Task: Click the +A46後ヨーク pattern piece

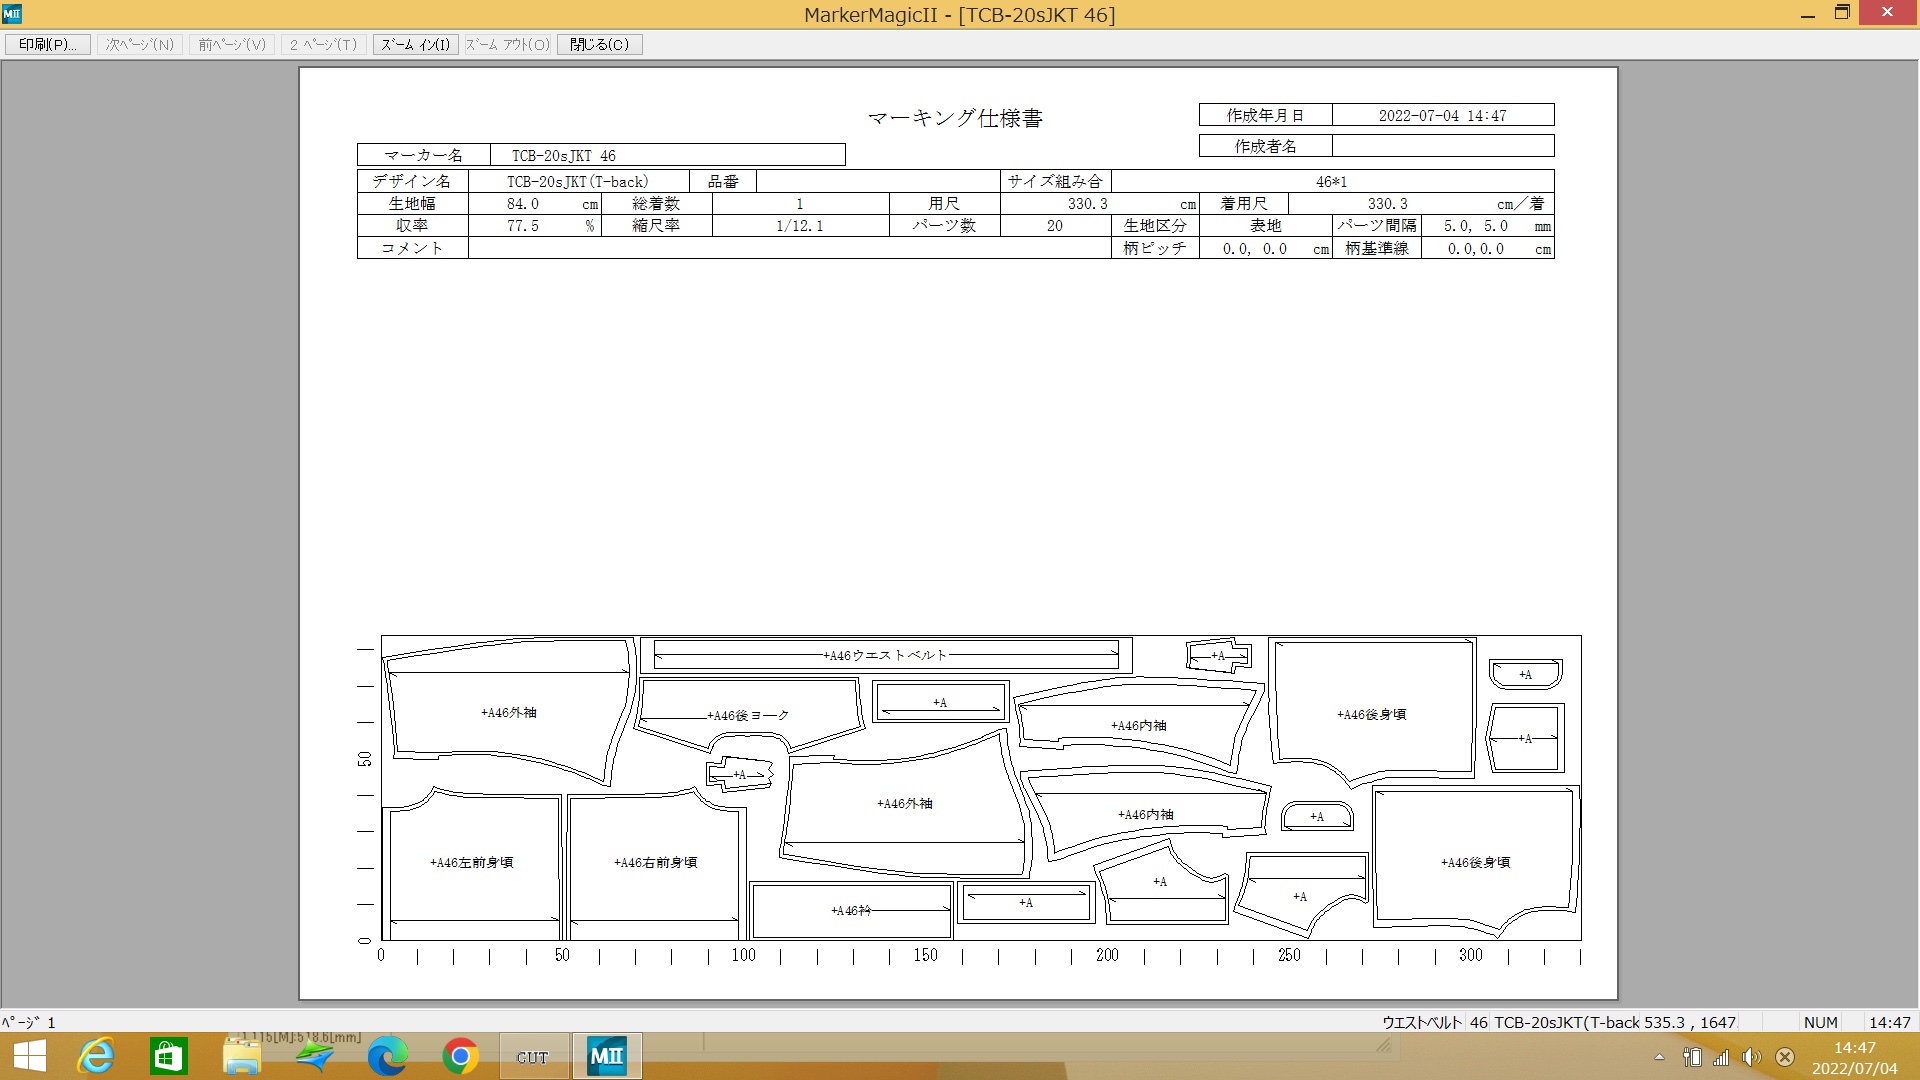Action: pyautogui.click(x=748, y=714)
